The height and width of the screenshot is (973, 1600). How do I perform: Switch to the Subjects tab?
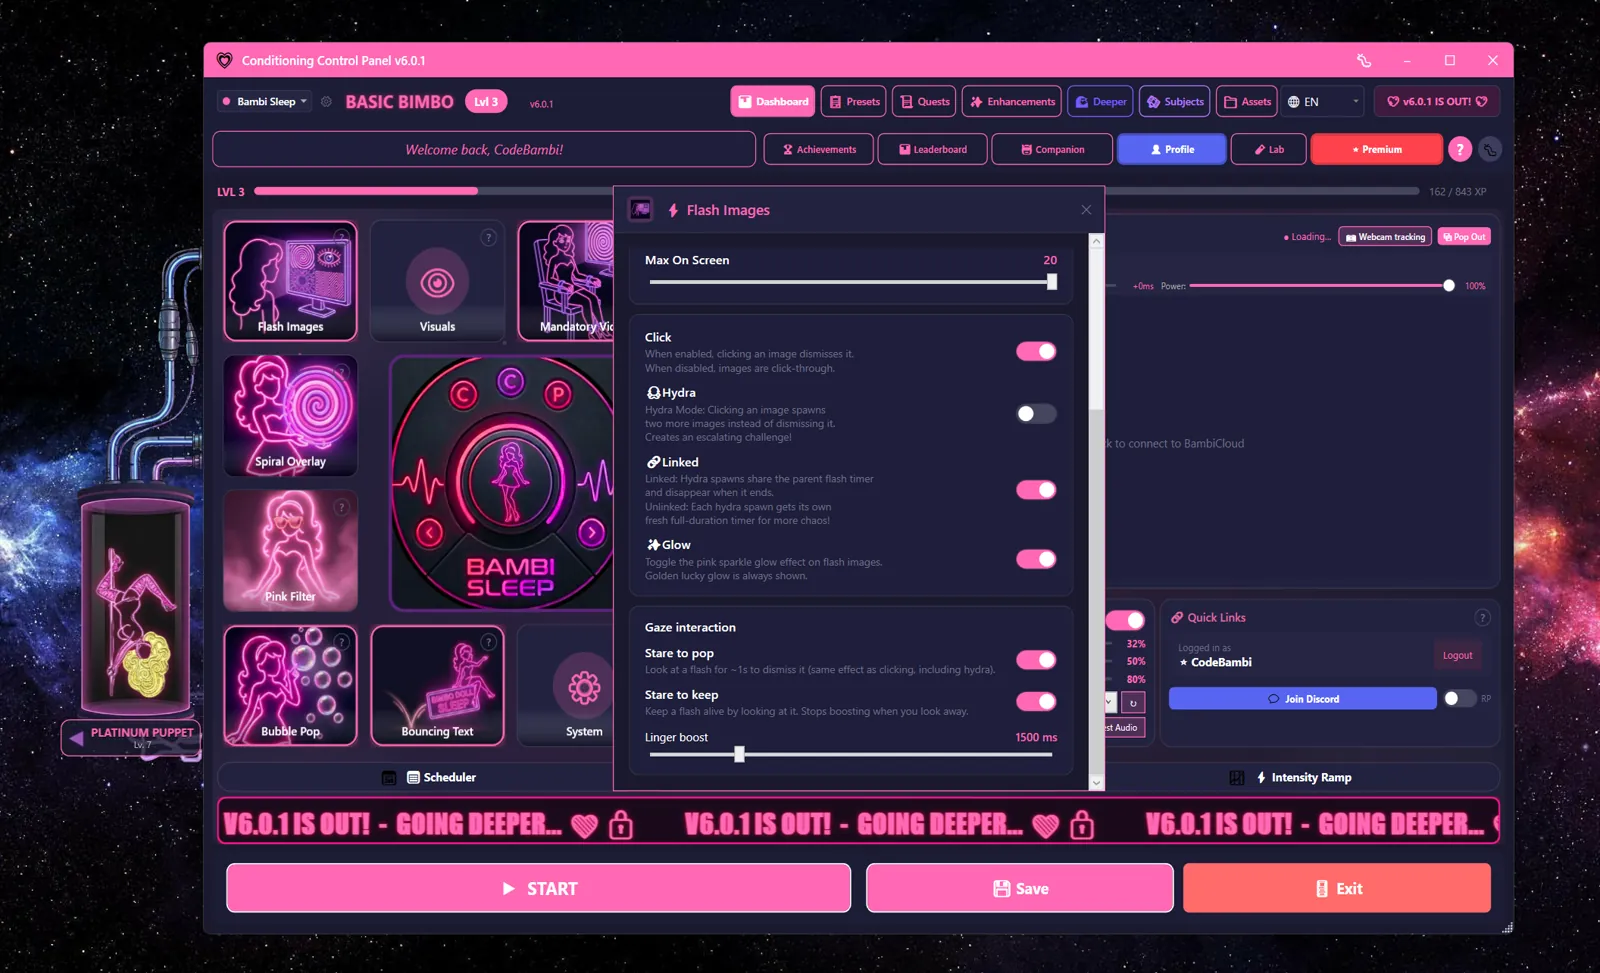(x=1175, y=102)
